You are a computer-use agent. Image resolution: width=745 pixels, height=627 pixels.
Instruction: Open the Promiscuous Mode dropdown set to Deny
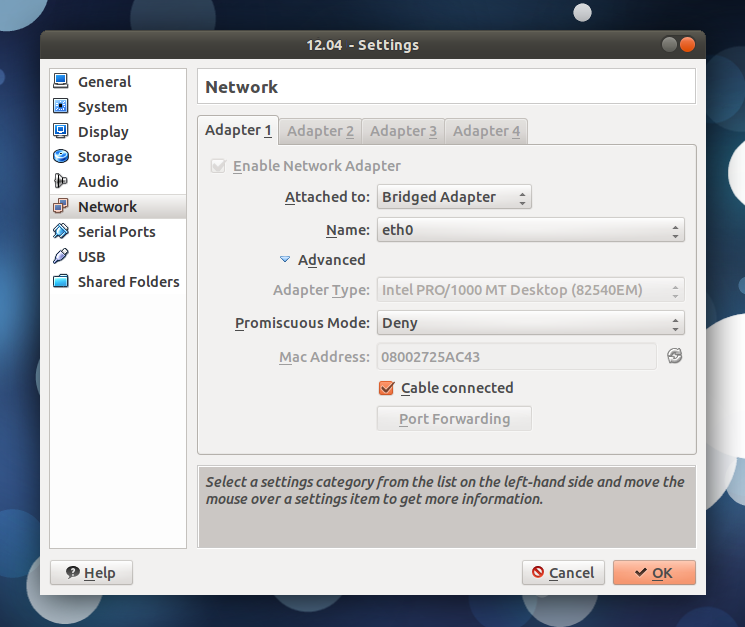531,323
